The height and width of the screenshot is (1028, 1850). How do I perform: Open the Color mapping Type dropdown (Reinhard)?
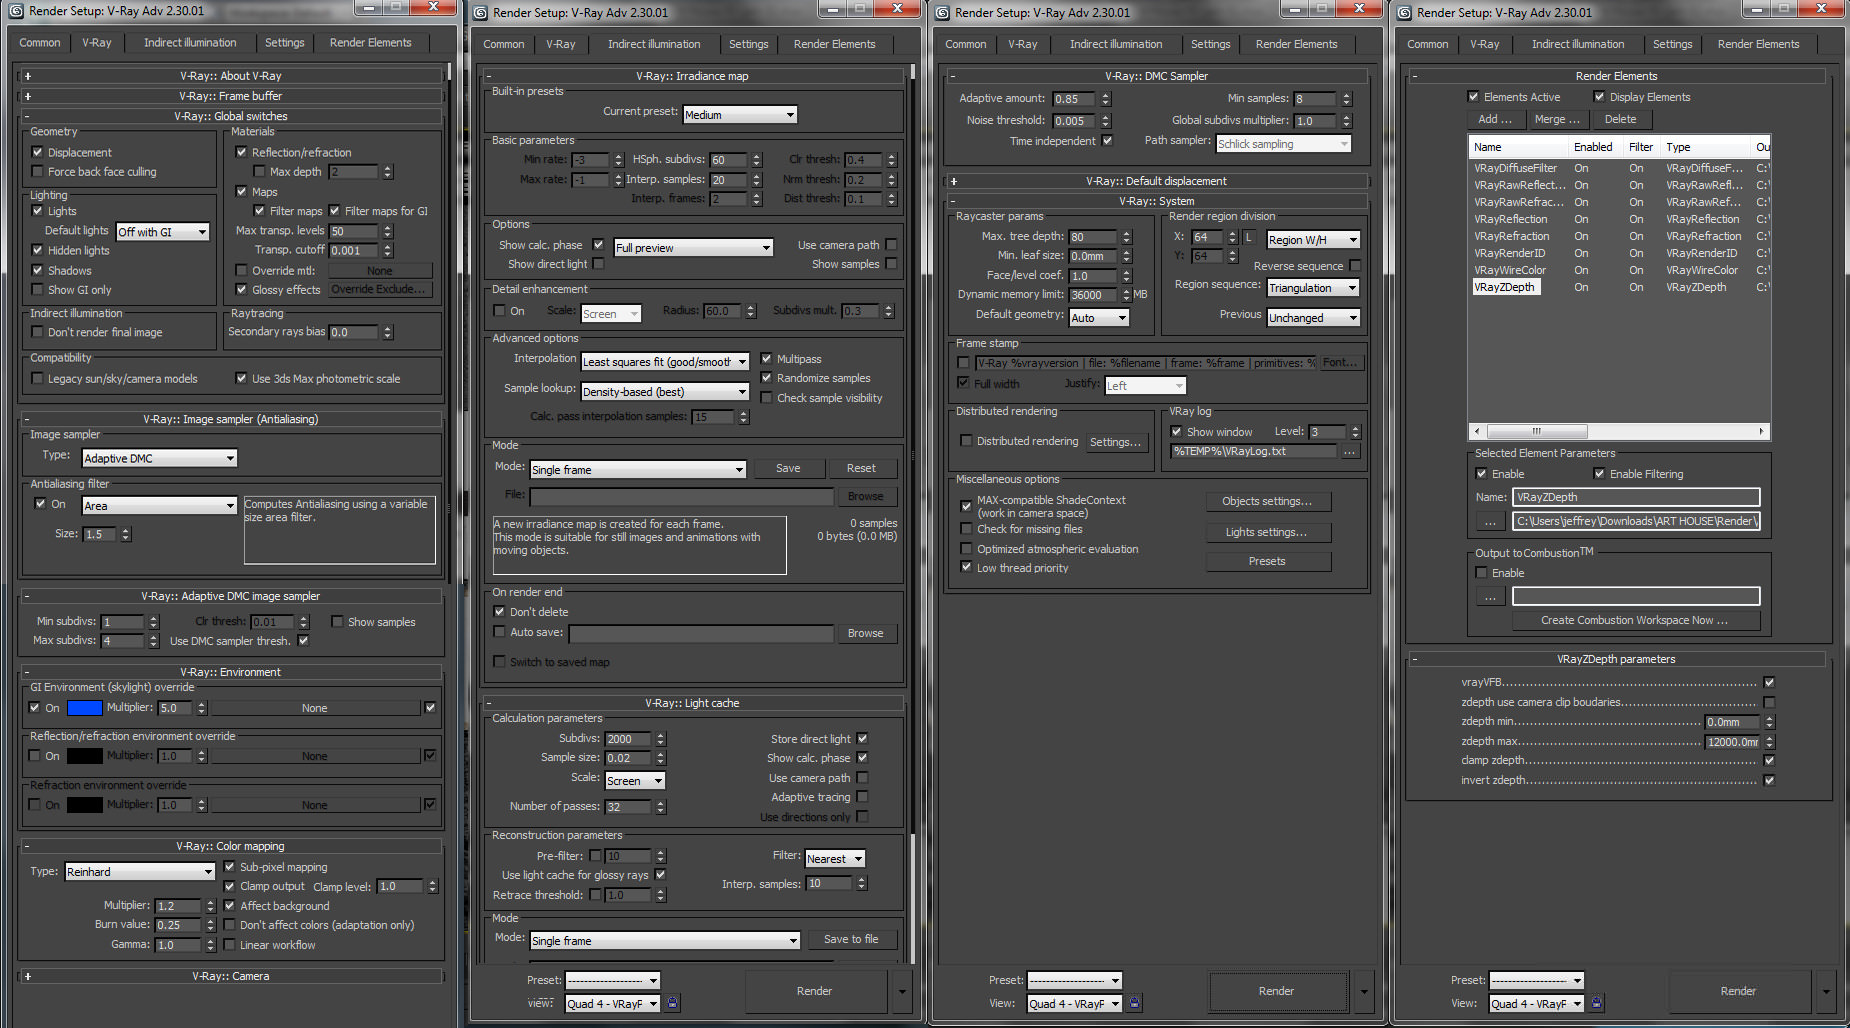[140, 872]
